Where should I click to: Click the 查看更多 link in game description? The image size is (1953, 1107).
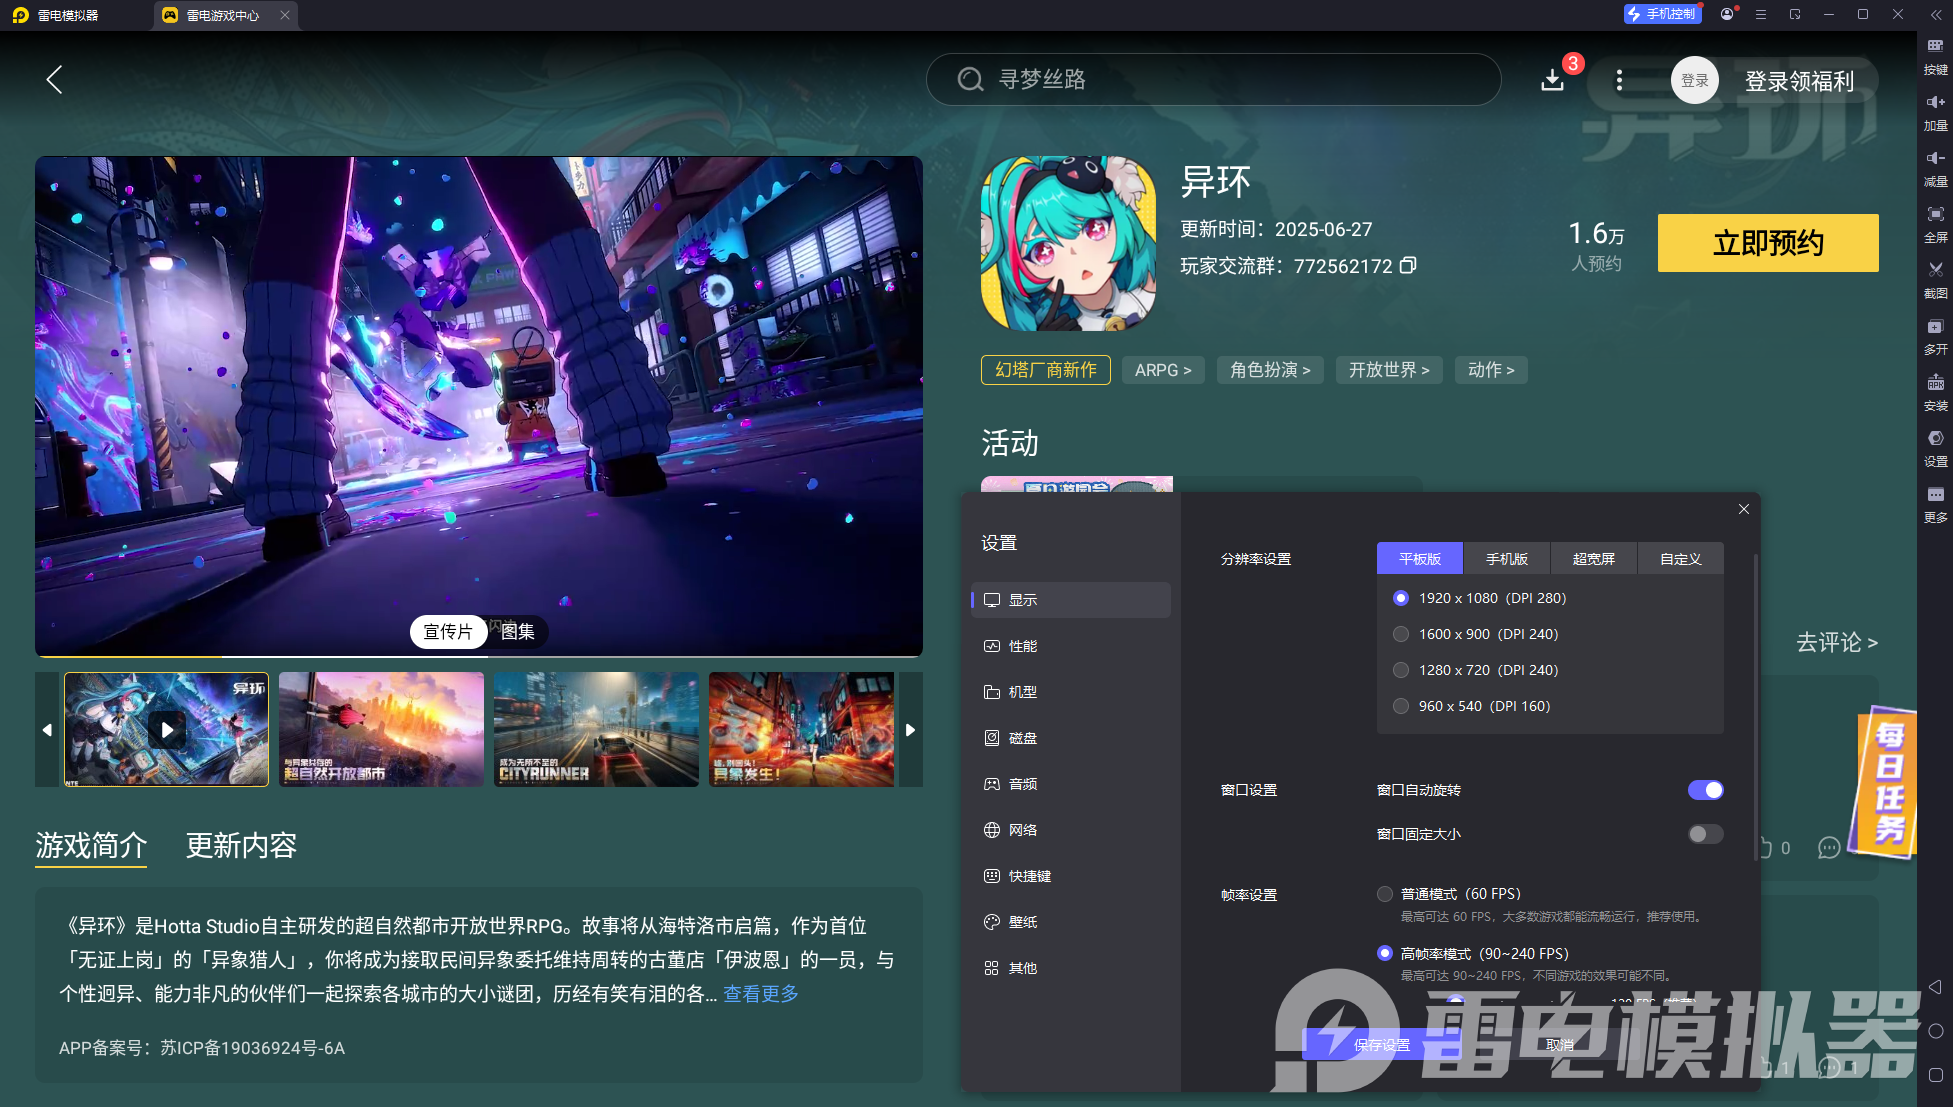tap(760, 993)
